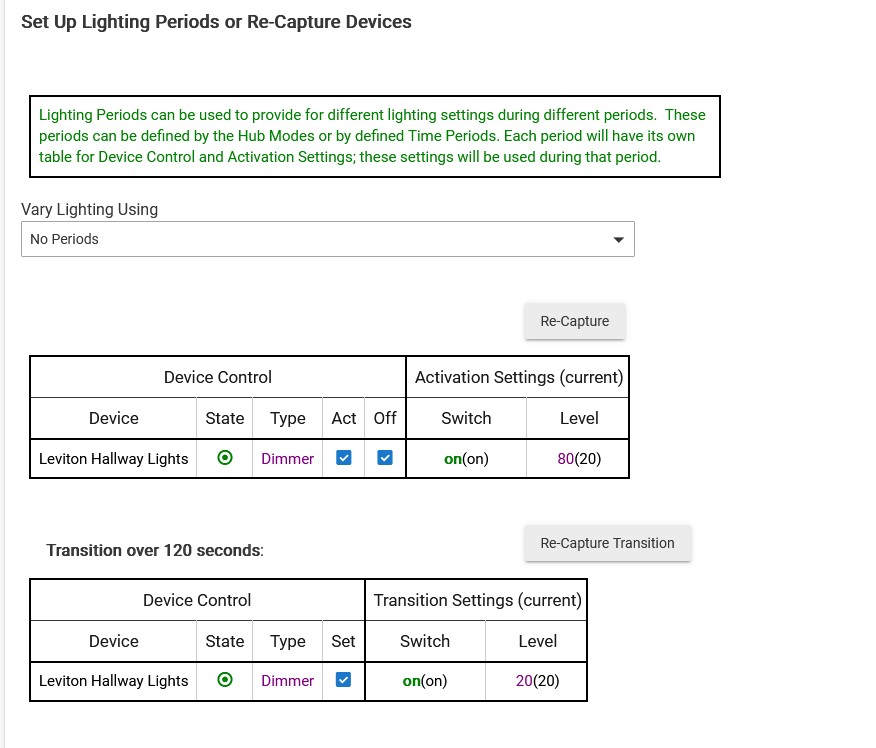Select Leviton Hallway Lights in the transition table
876x748 pixels.
113,680
